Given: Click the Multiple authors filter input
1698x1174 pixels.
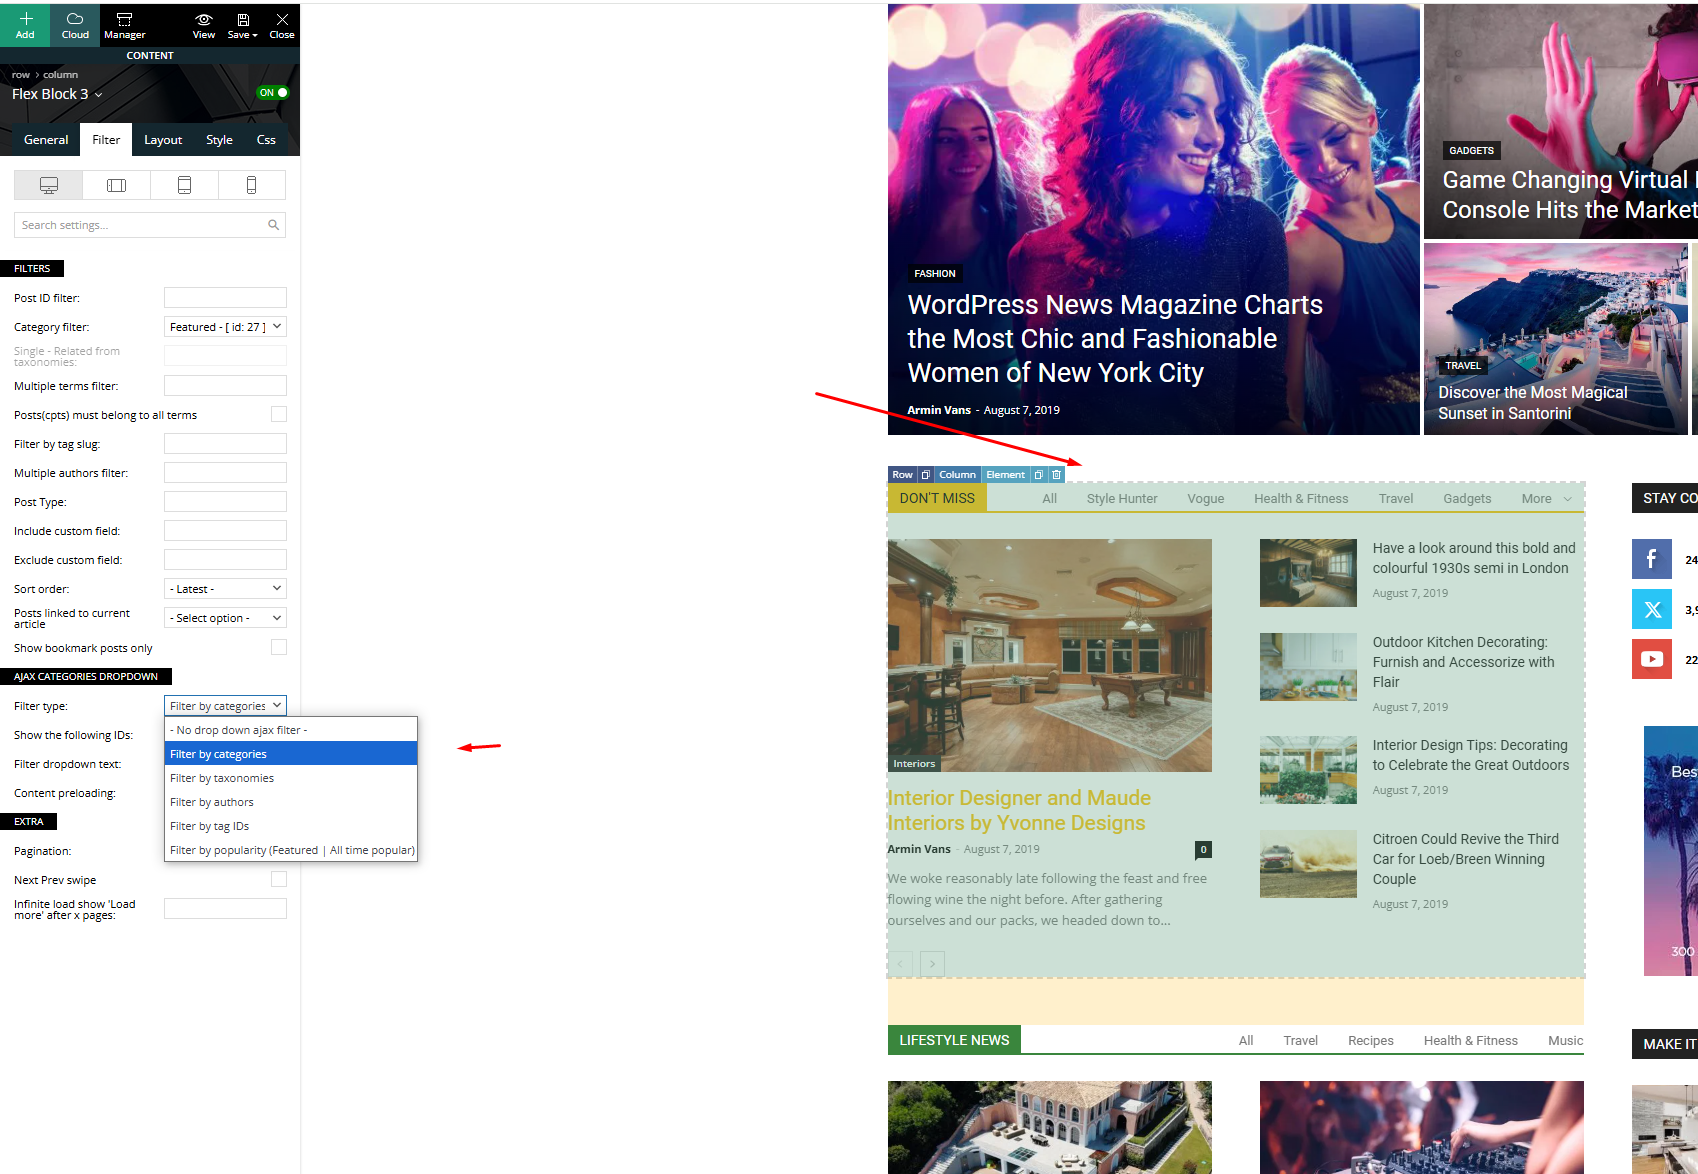Looking at the screenshot, I should click(x=225, y=473).
